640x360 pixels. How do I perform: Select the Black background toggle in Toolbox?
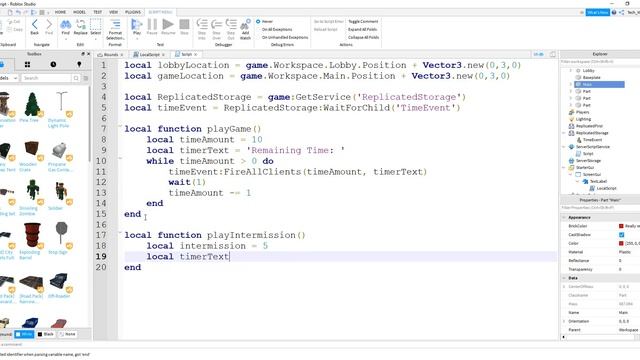(x=45, y=334)
